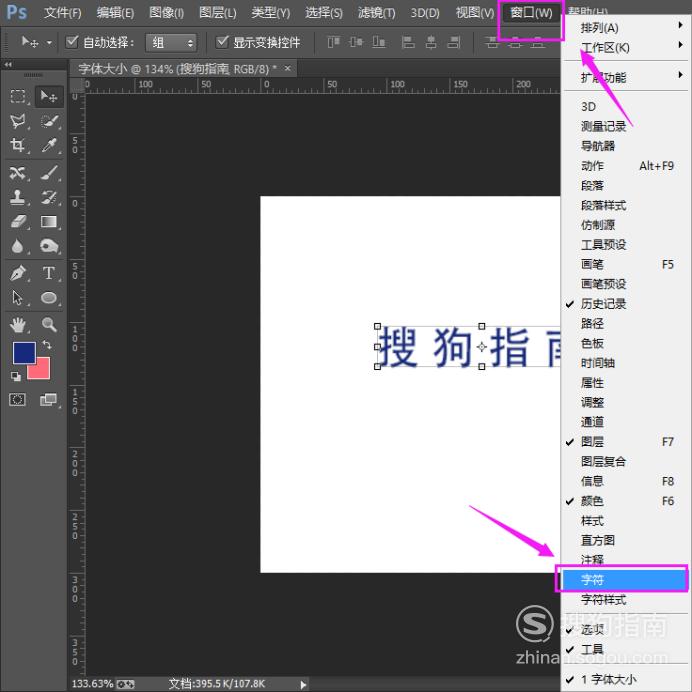
Task: Select the Zoom tool
Action: 49,325
